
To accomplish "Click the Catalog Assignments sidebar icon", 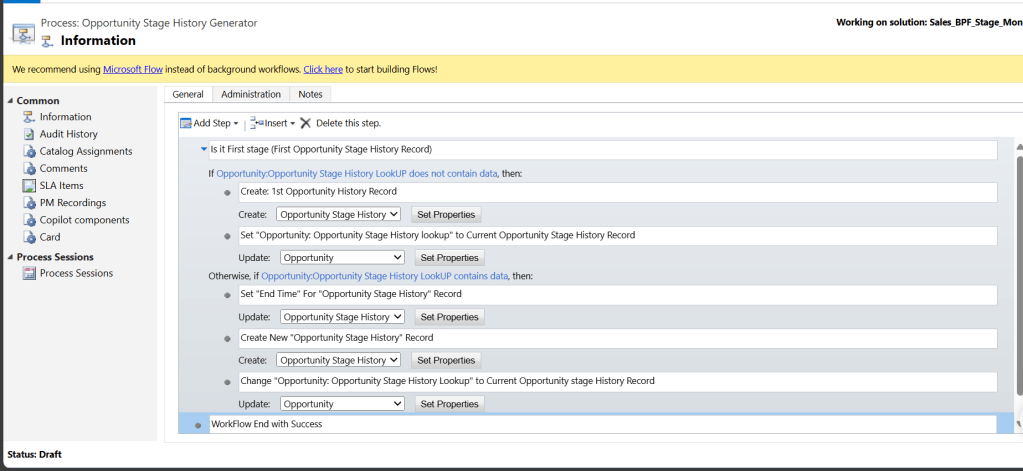I will pos(29,151).
